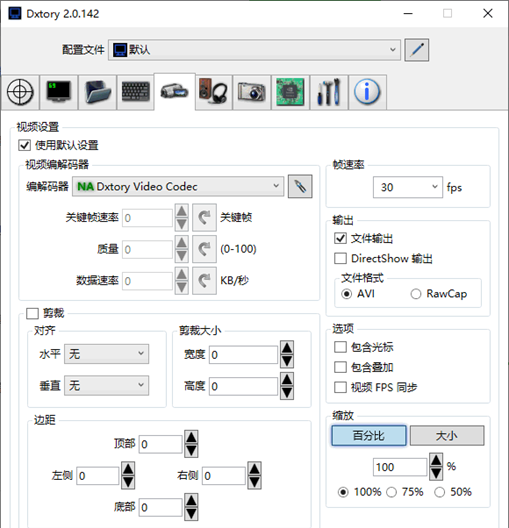
Task: Open the speaker and headphones audio tab
Action: coord(213,92)
